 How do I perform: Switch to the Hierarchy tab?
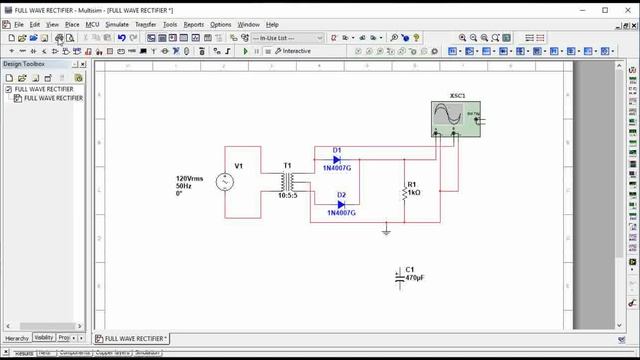[x=17, y=338]
